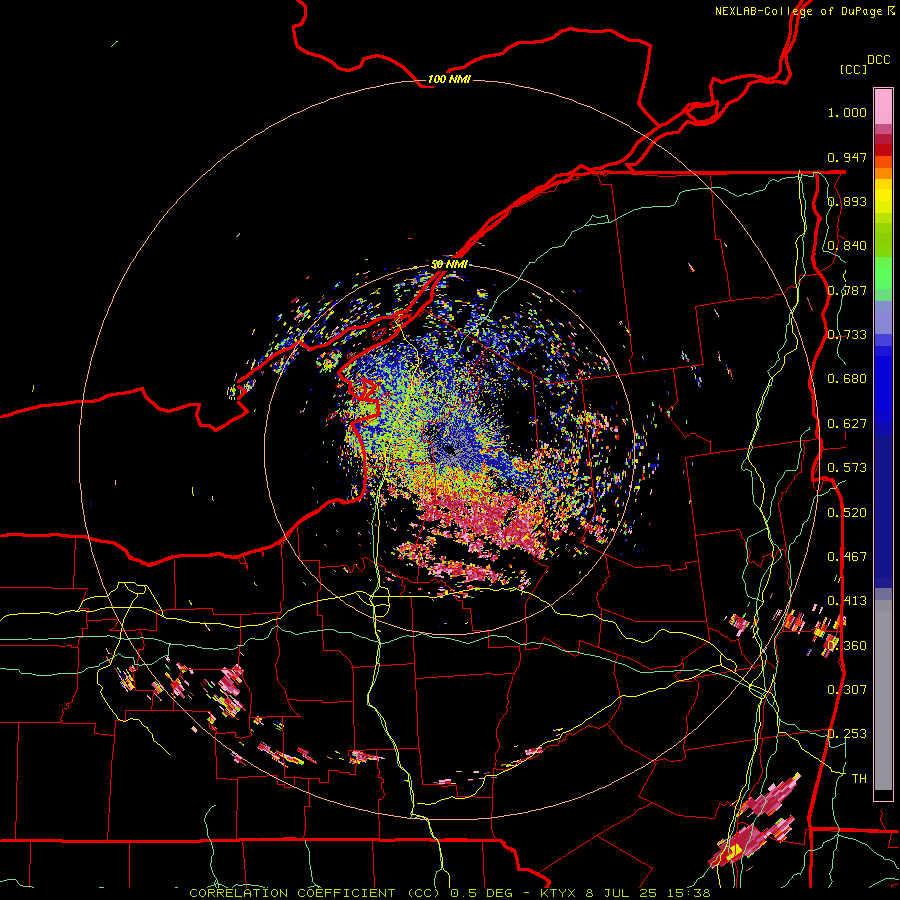Screen dimensions: 900x900
Task: Click the KTYX station identifier
Action: coord(560,893)
